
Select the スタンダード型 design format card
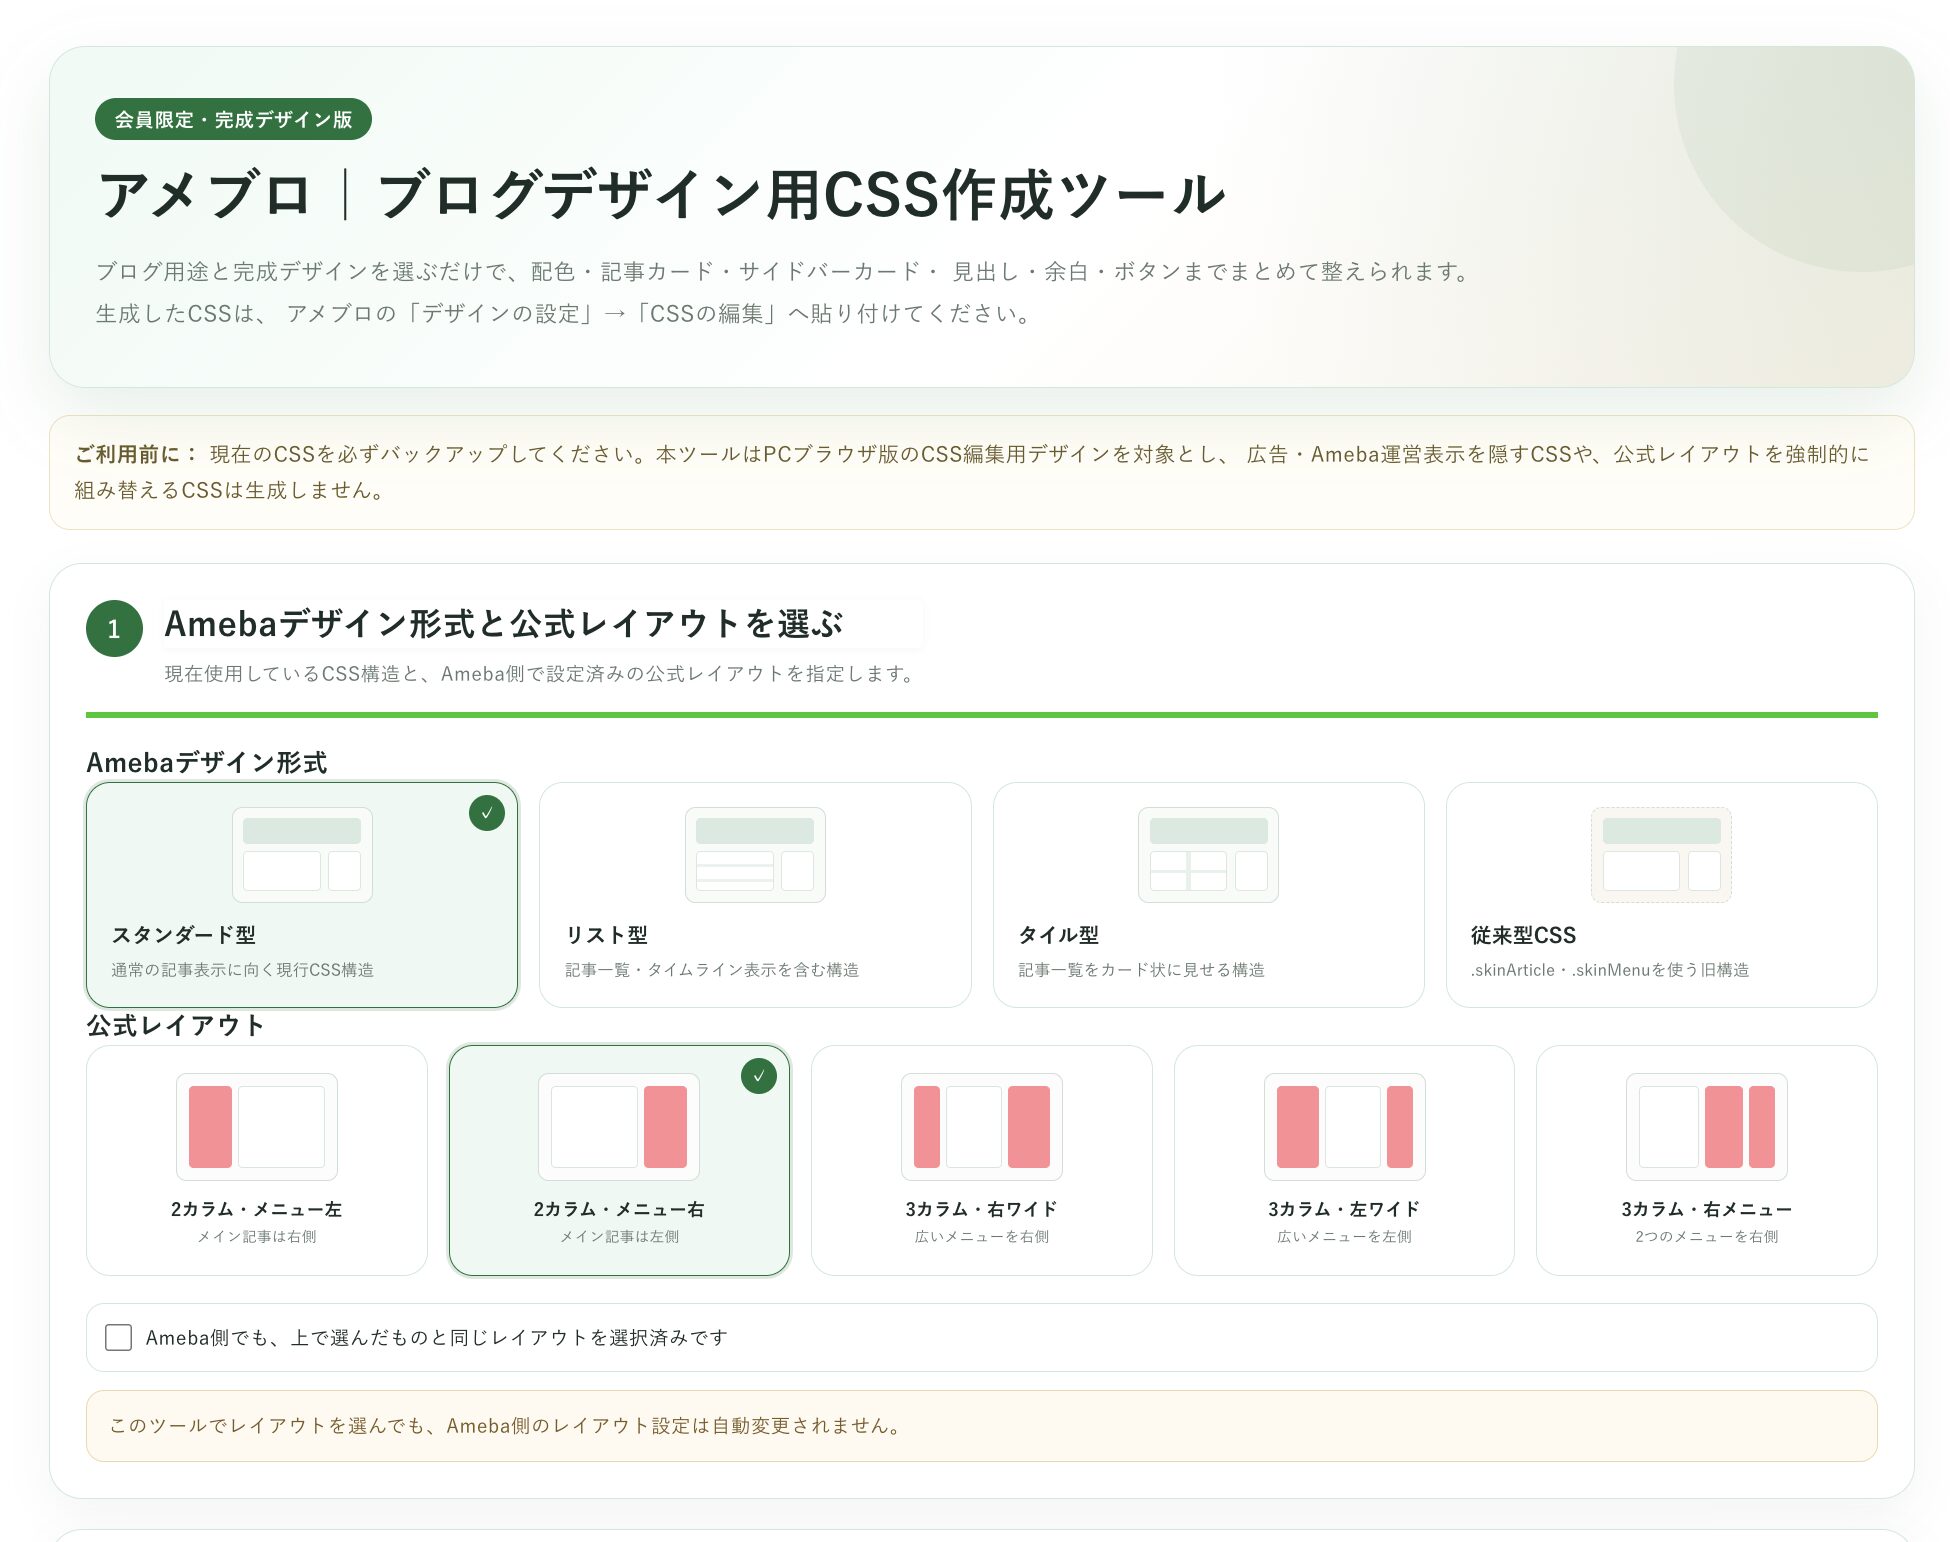(302, 895)
